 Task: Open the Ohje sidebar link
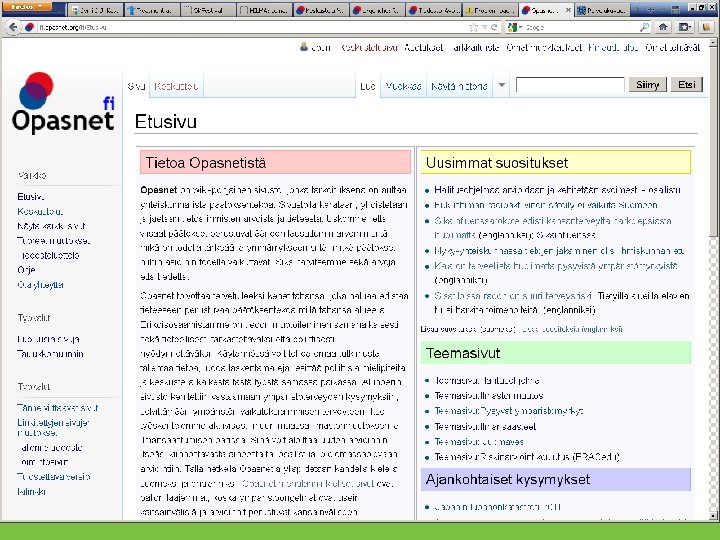point(26,270)
